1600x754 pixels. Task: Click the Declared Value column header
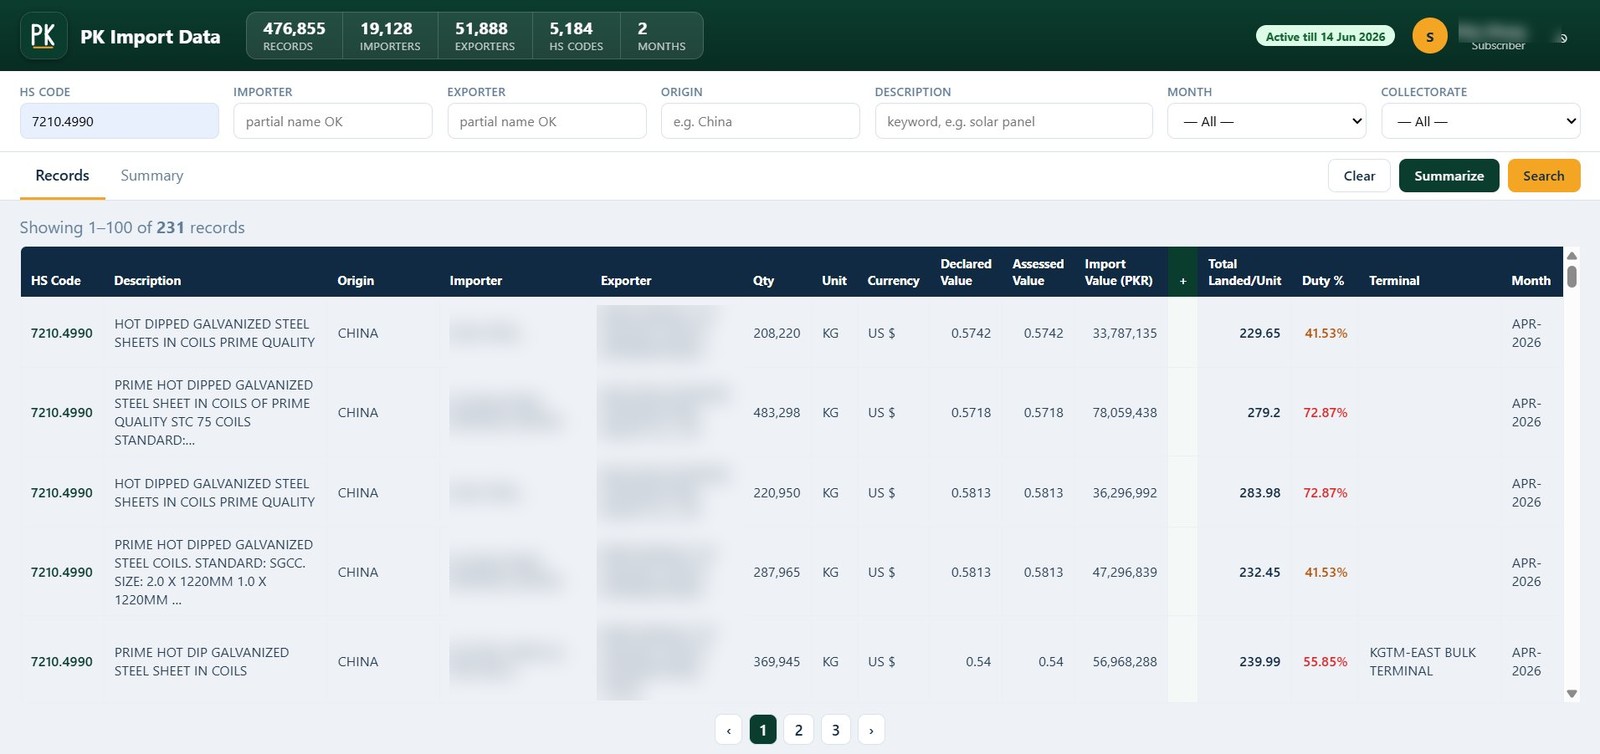point(966,272)
